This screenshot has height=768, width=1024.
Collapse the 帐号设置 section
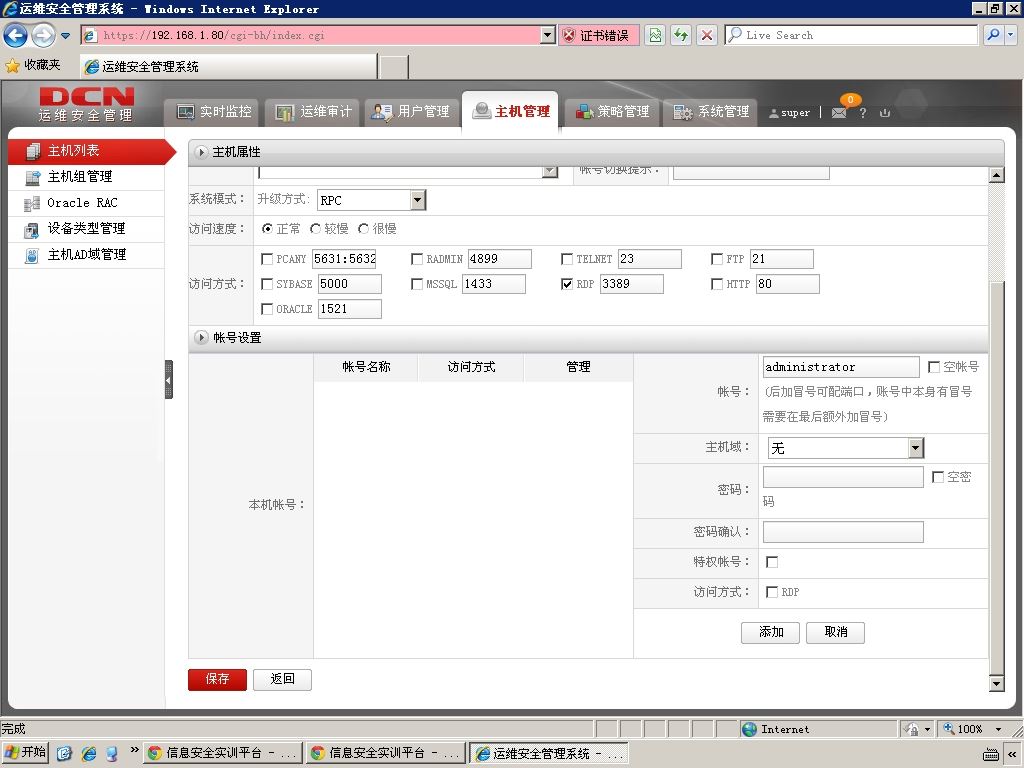(201, 338)
